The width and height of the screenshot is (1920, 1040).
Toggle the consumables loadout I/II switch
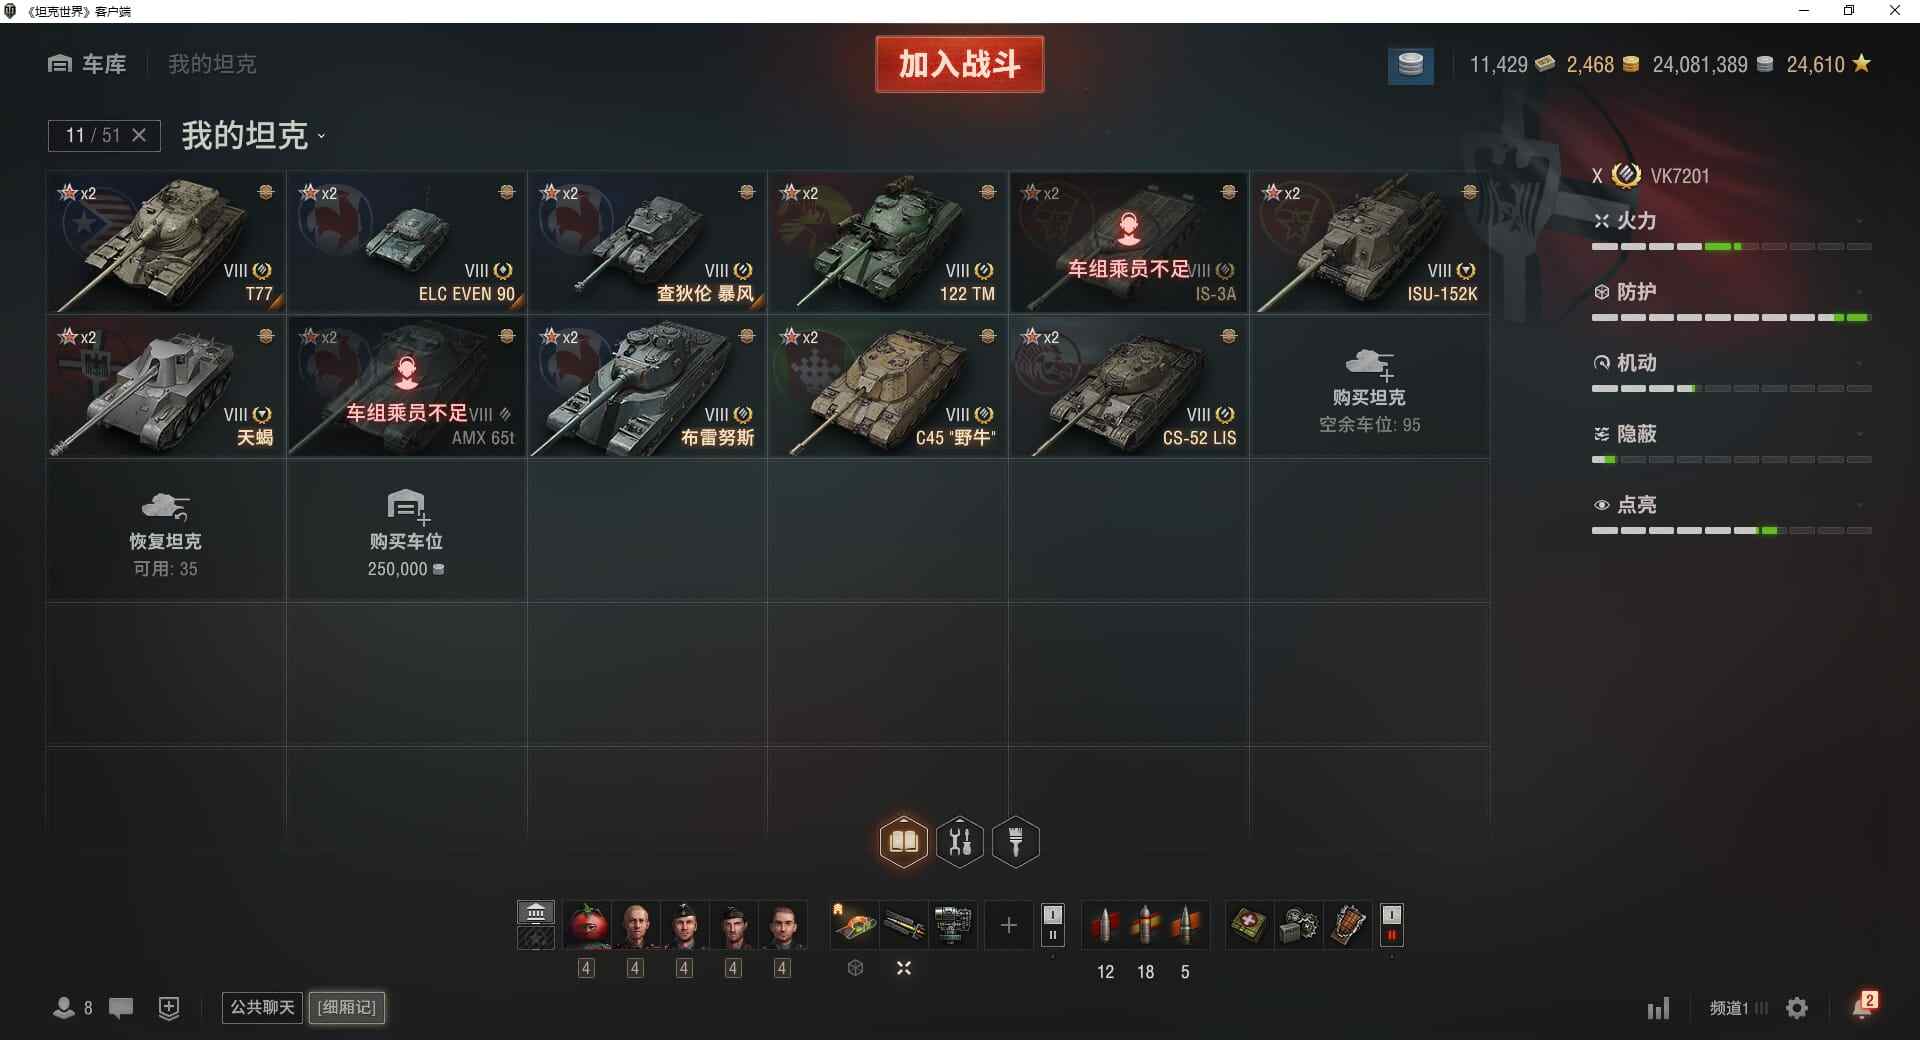pos(1391,925)
